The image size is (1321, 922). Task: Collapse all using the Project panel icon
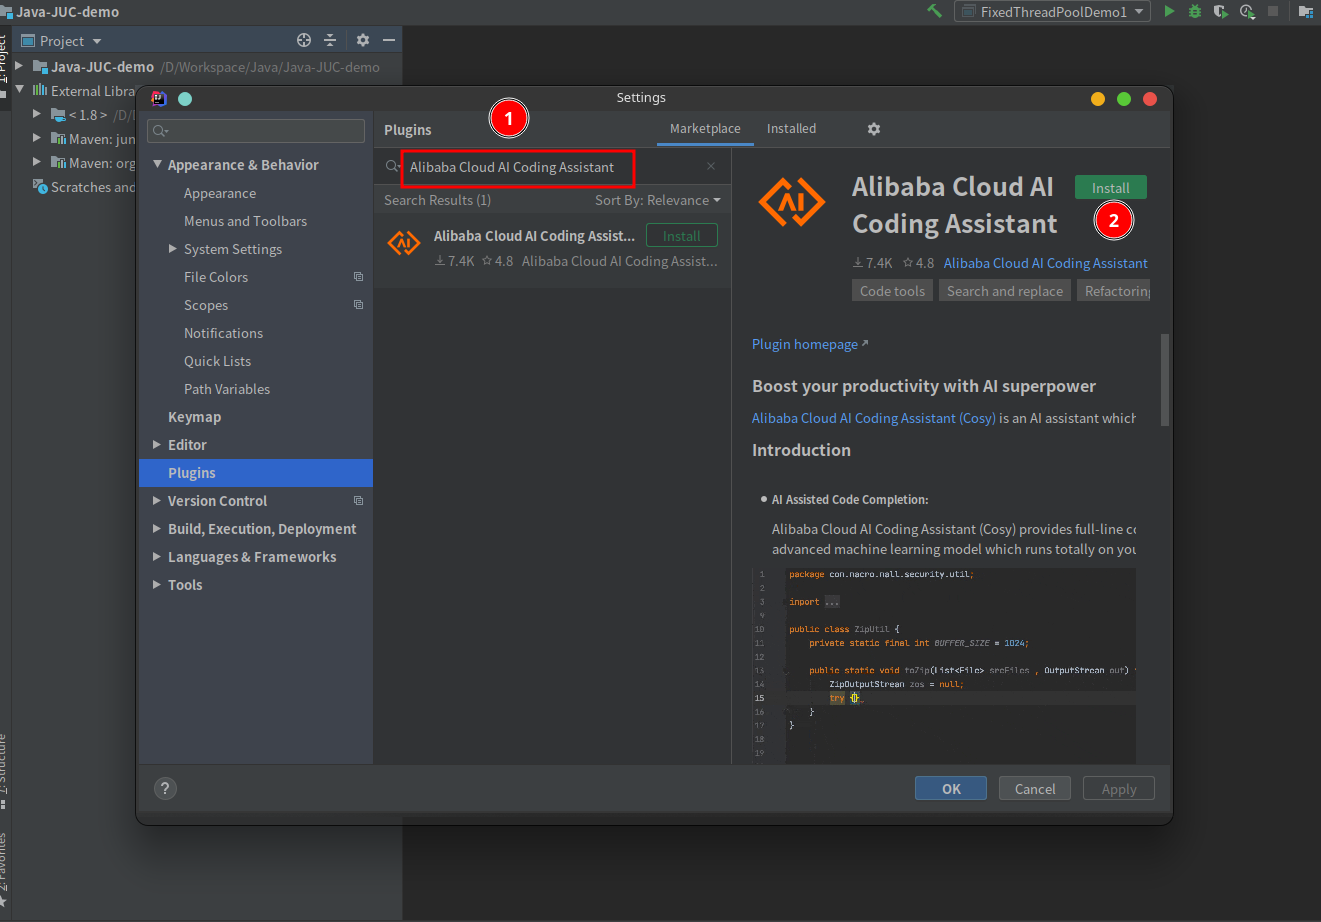(x=330, y=40)
